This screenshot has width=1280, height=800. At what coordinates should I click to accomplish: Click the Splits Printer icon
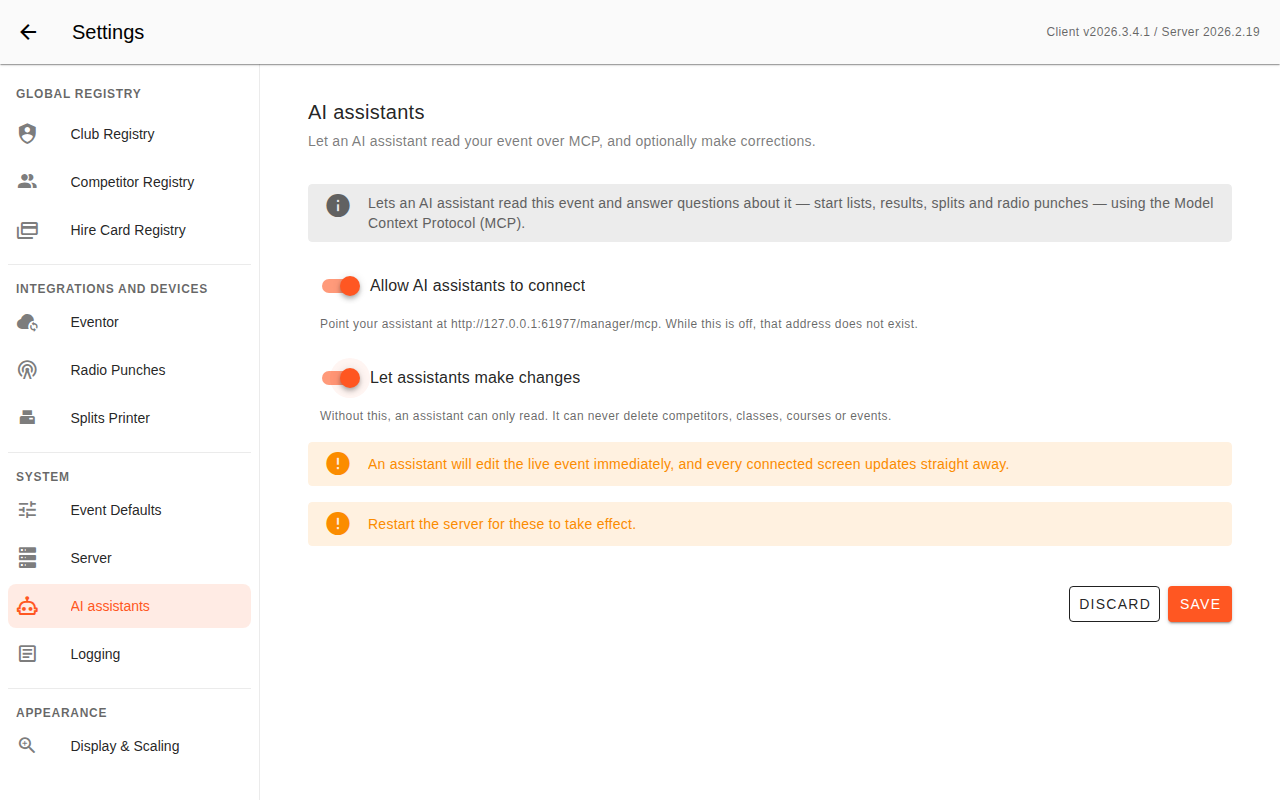(27, 418)
